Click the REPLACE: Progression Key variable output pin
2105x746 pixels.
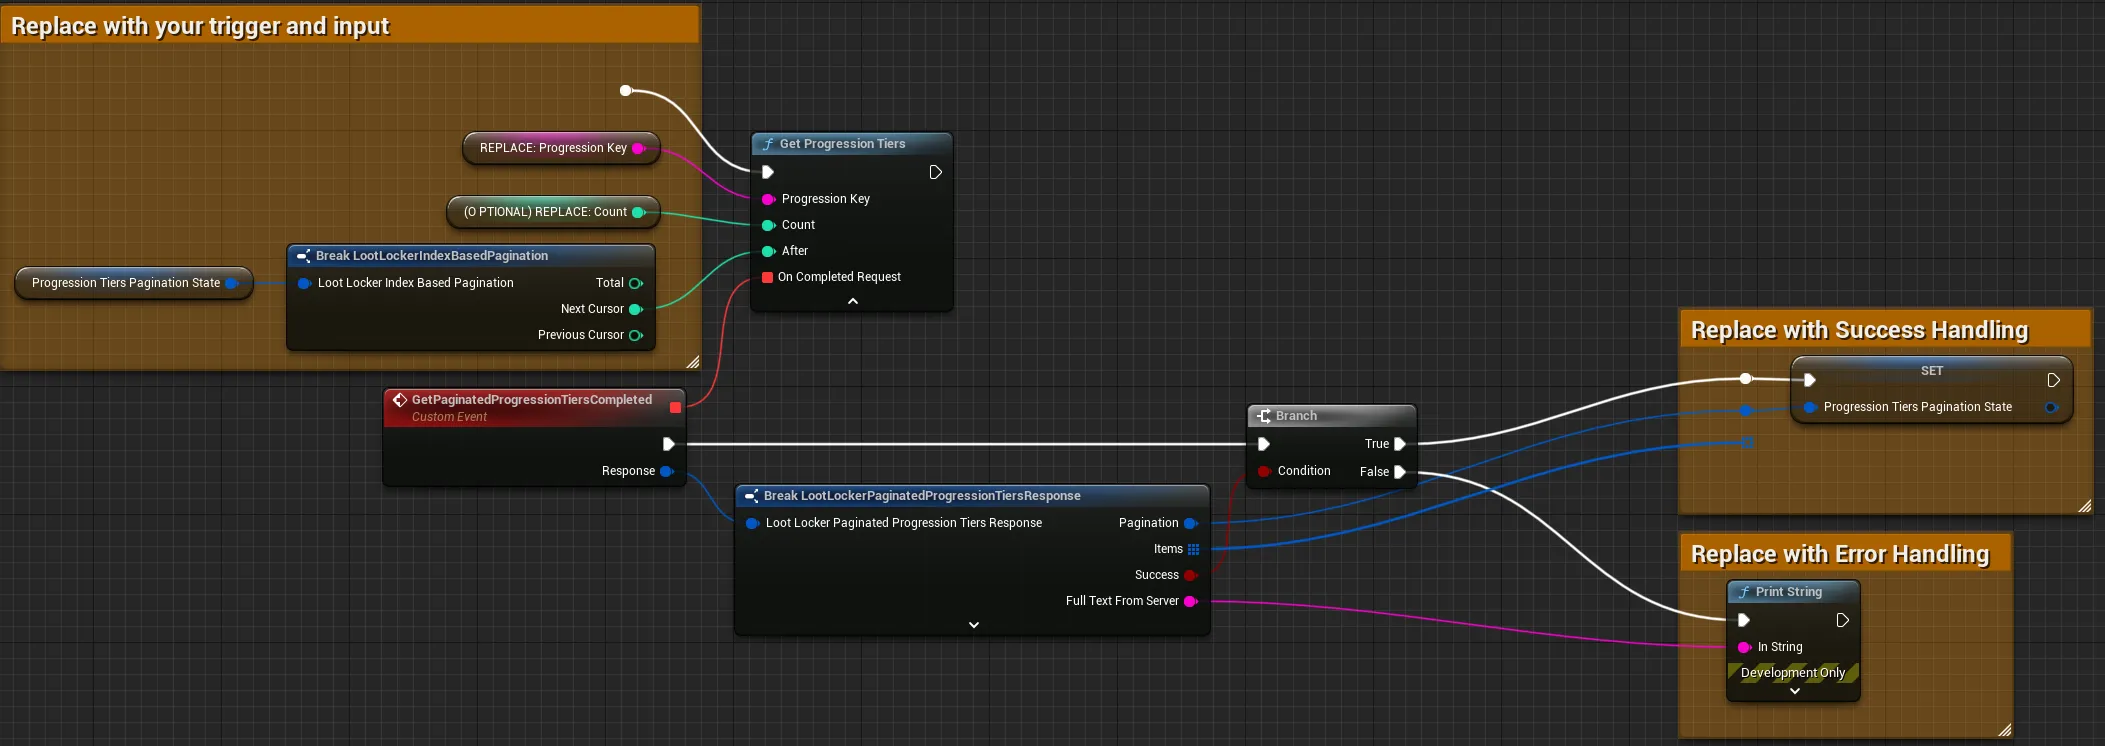[x=638, y=148]
